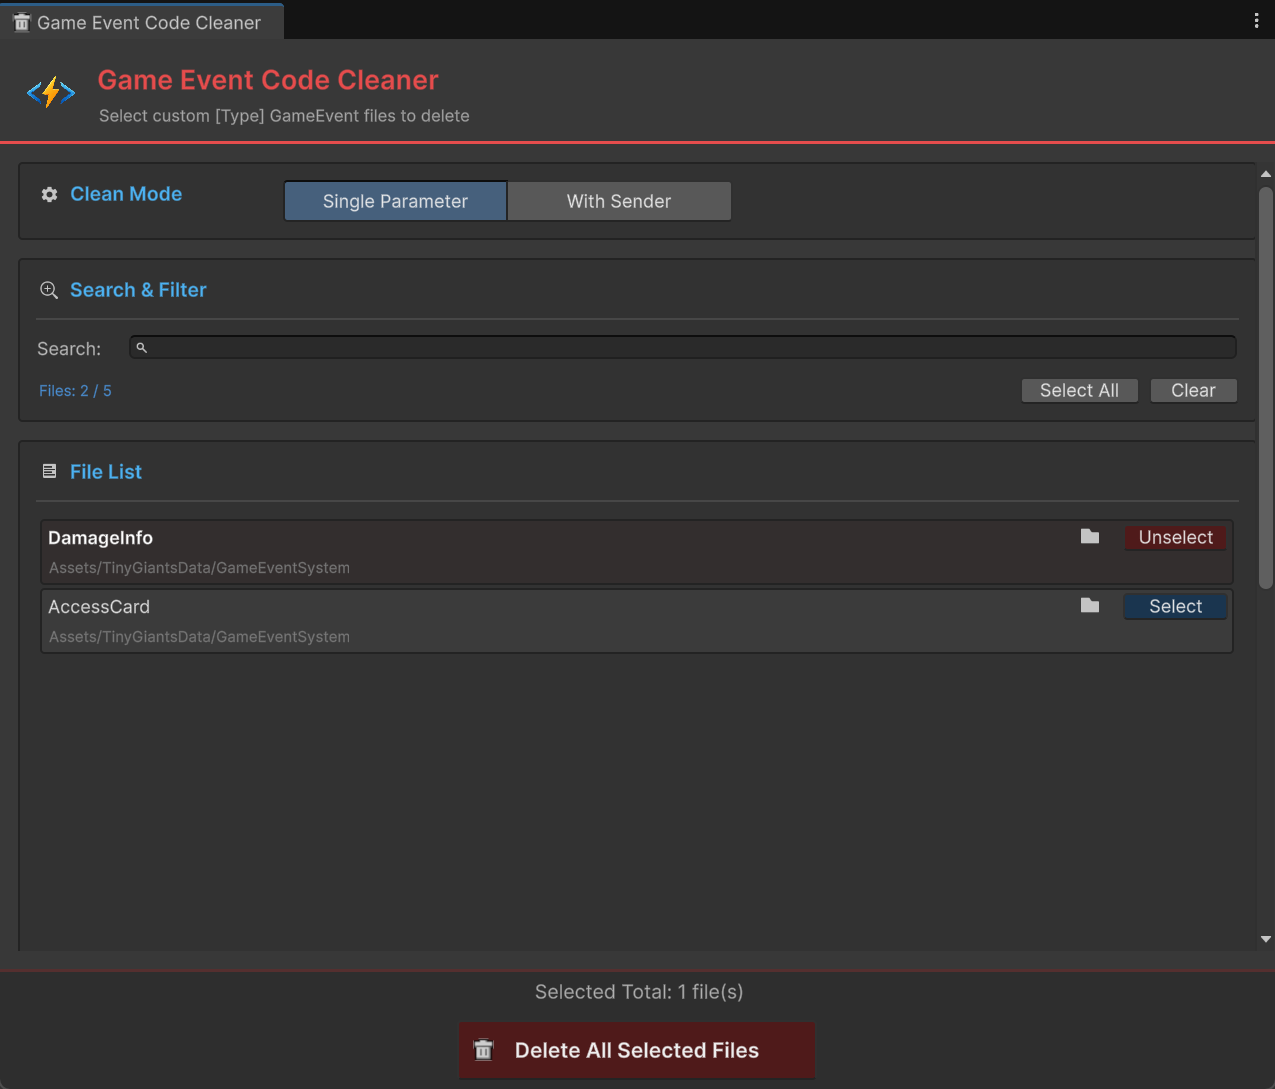1275x1089 pixels.
Task: Click the lightning bolt Game Event Cleaner icon
Action: [50, 91]
